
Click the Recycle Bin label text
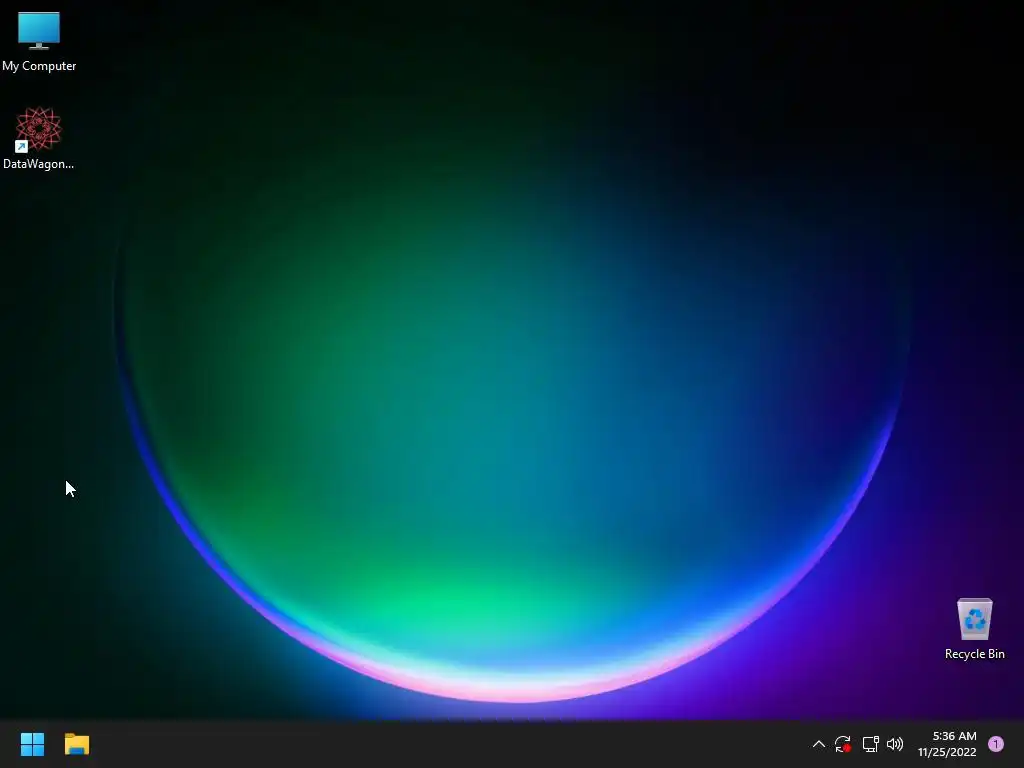(974, 654)
